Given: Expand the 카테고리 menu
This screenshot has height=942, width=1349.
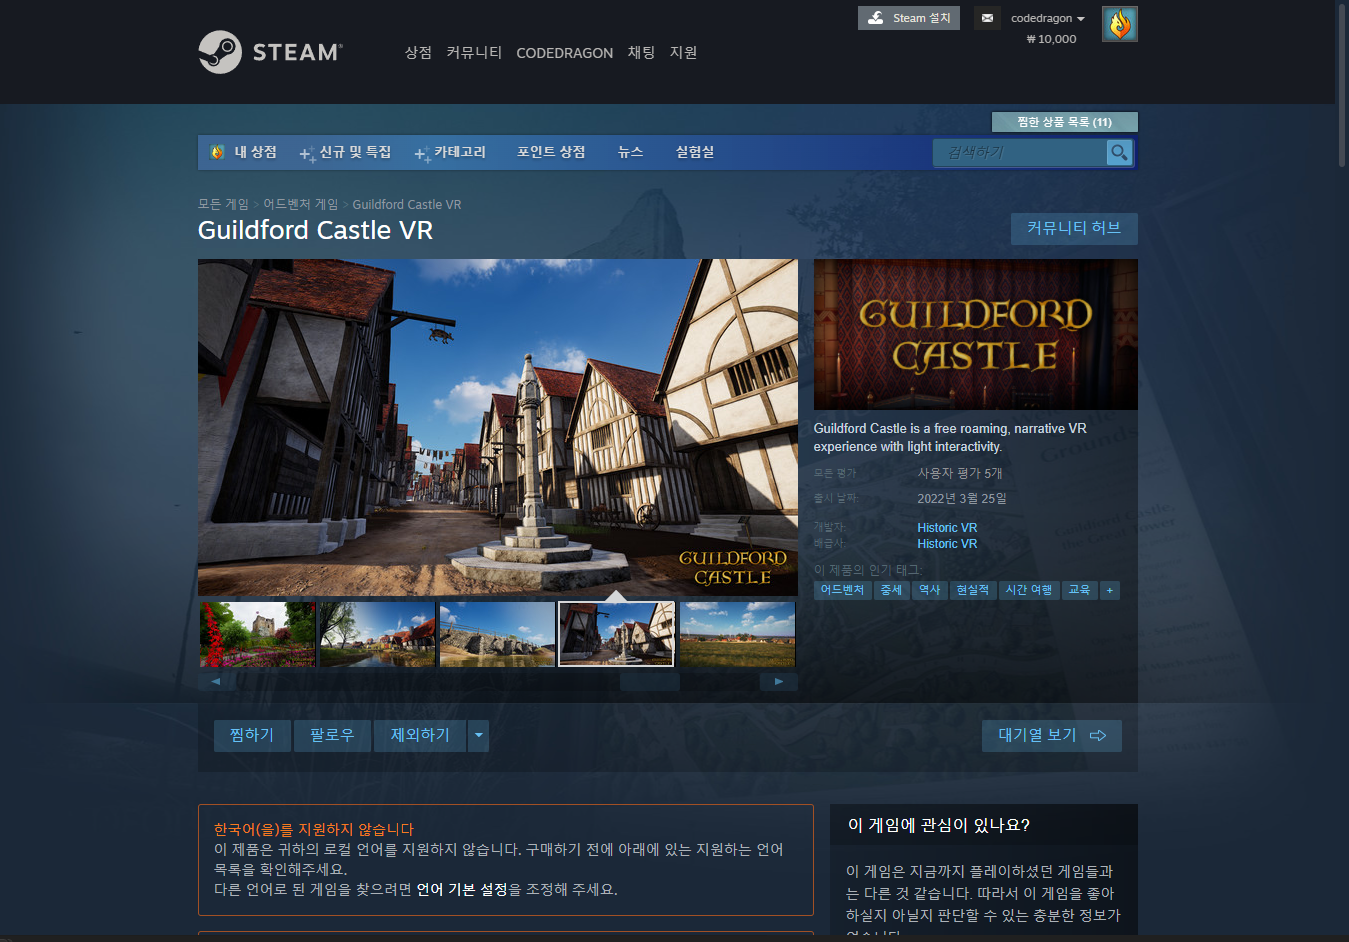Looking at the screenshot, I should (451, 152).
